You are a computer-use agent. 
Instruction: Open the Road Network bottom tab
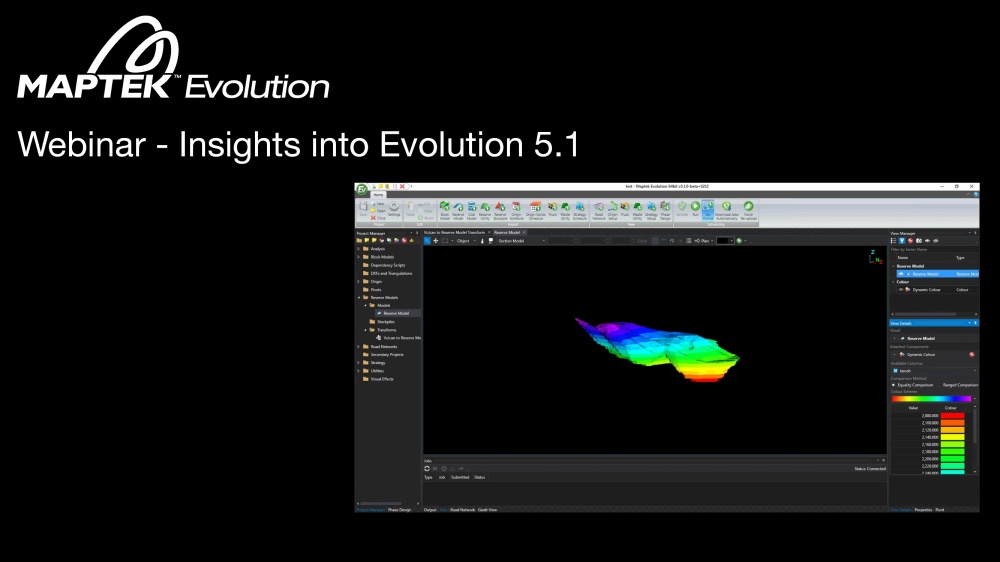pyautogui.click(x=462, y=510)
